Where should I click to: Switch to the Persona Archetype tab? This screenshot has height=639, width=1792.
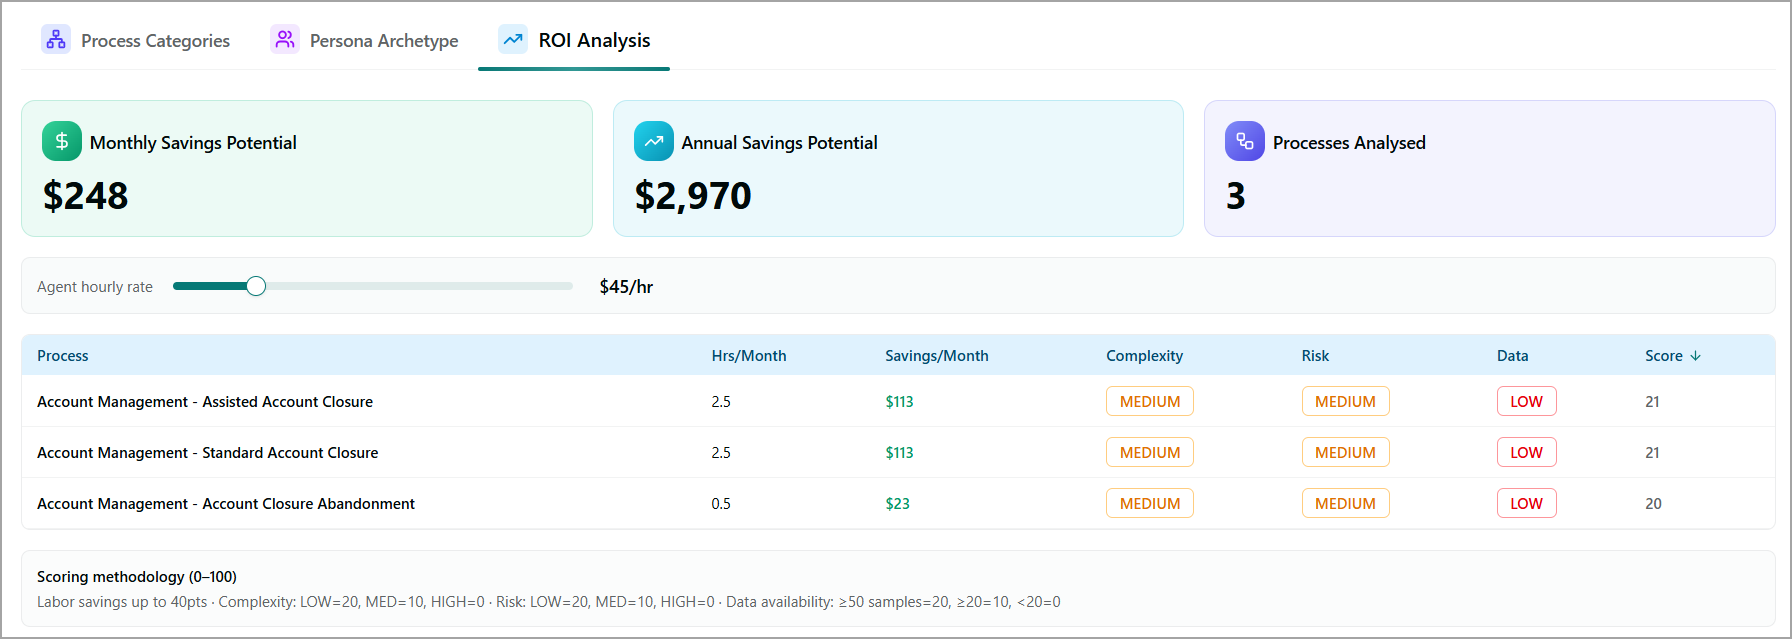(x=365, y=40)
